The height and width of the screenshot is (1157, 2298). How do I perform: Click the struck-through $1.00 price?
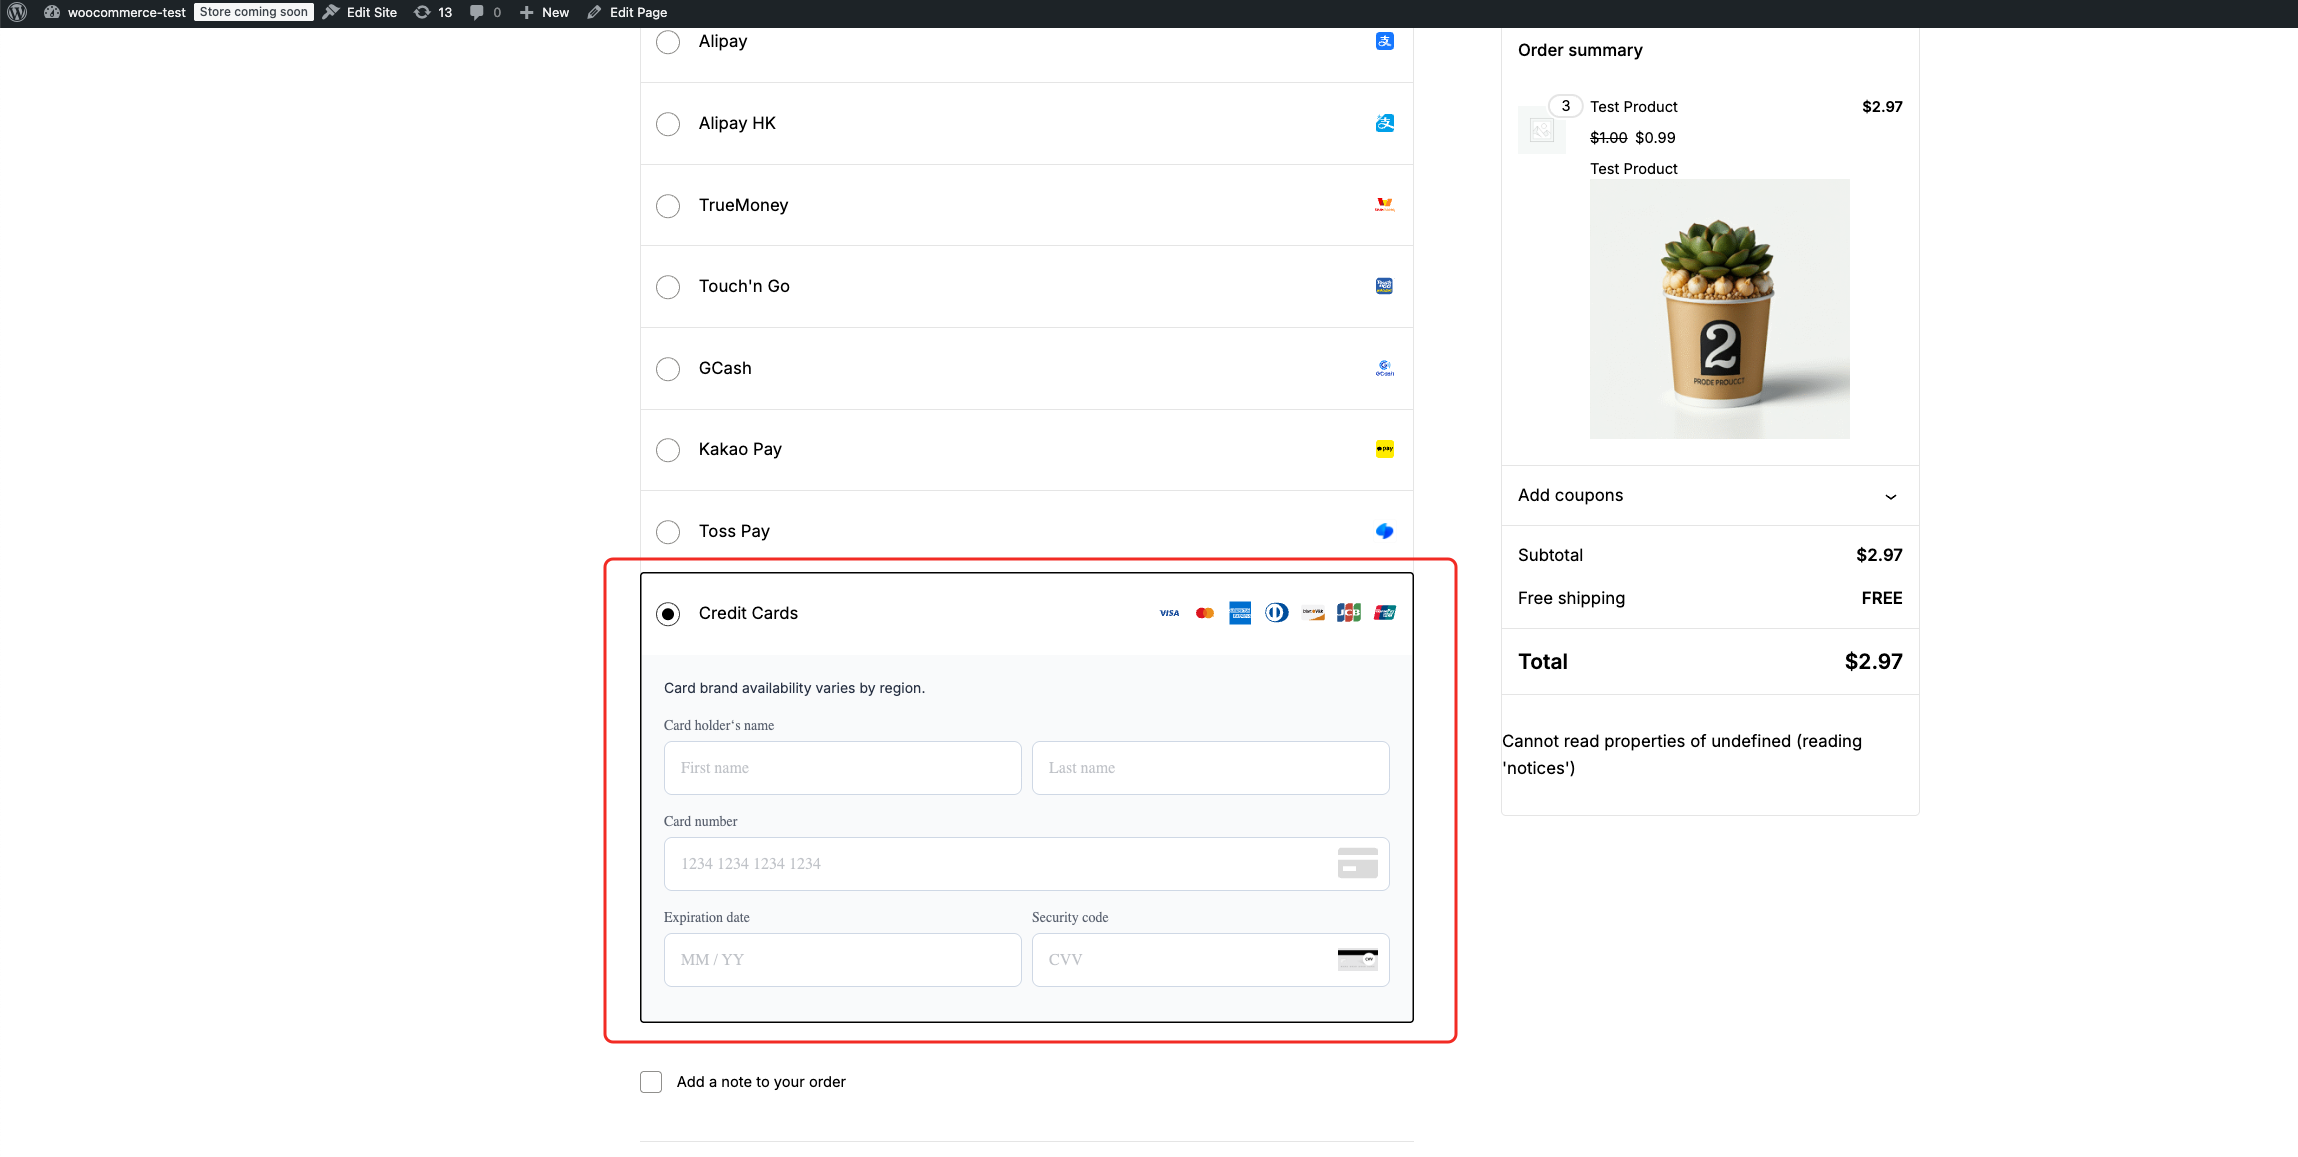click(1608, 138)
